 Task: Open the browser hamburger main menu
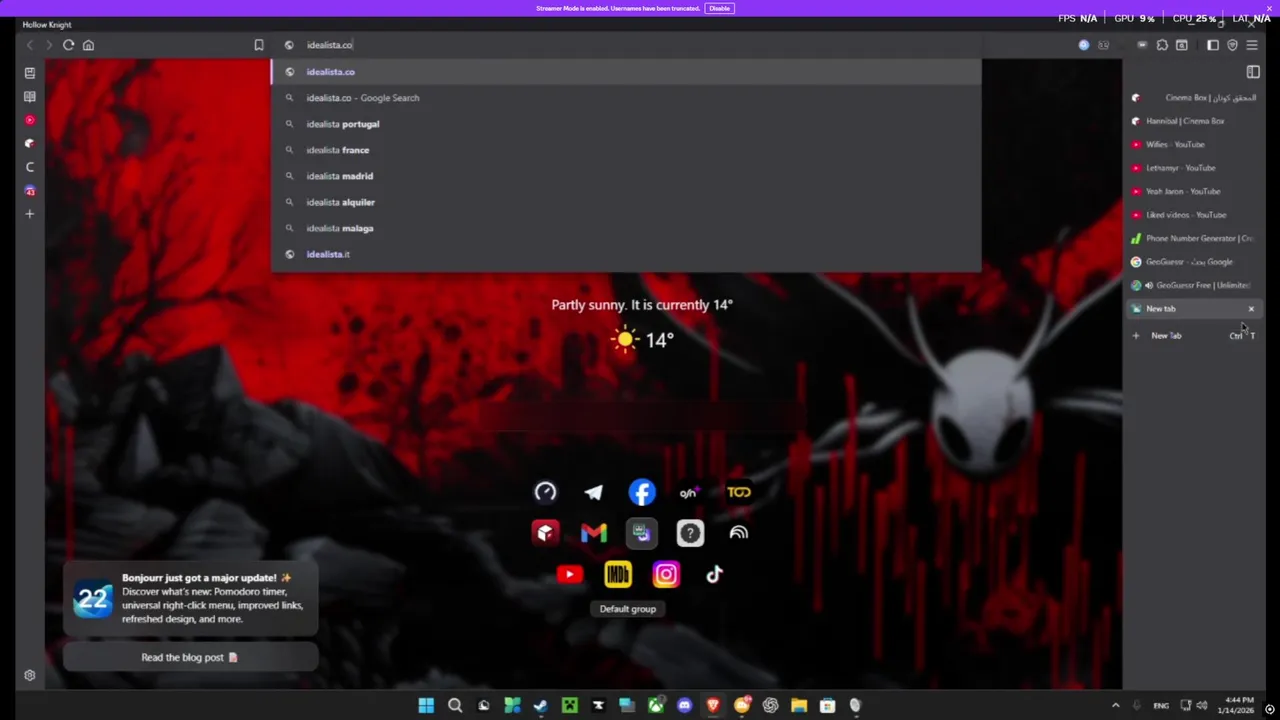[1252, 45]
